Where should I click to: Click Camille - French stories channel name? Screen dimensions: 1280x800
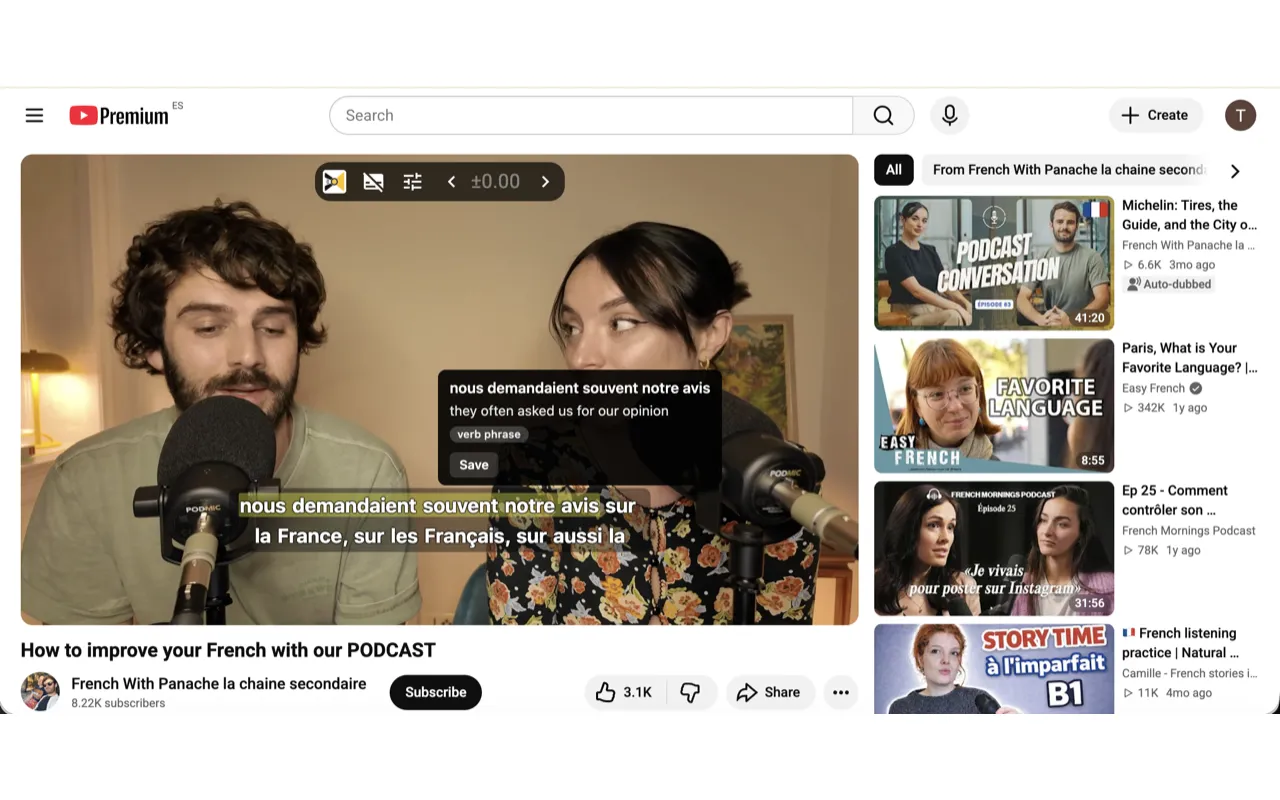point(1189,673)
